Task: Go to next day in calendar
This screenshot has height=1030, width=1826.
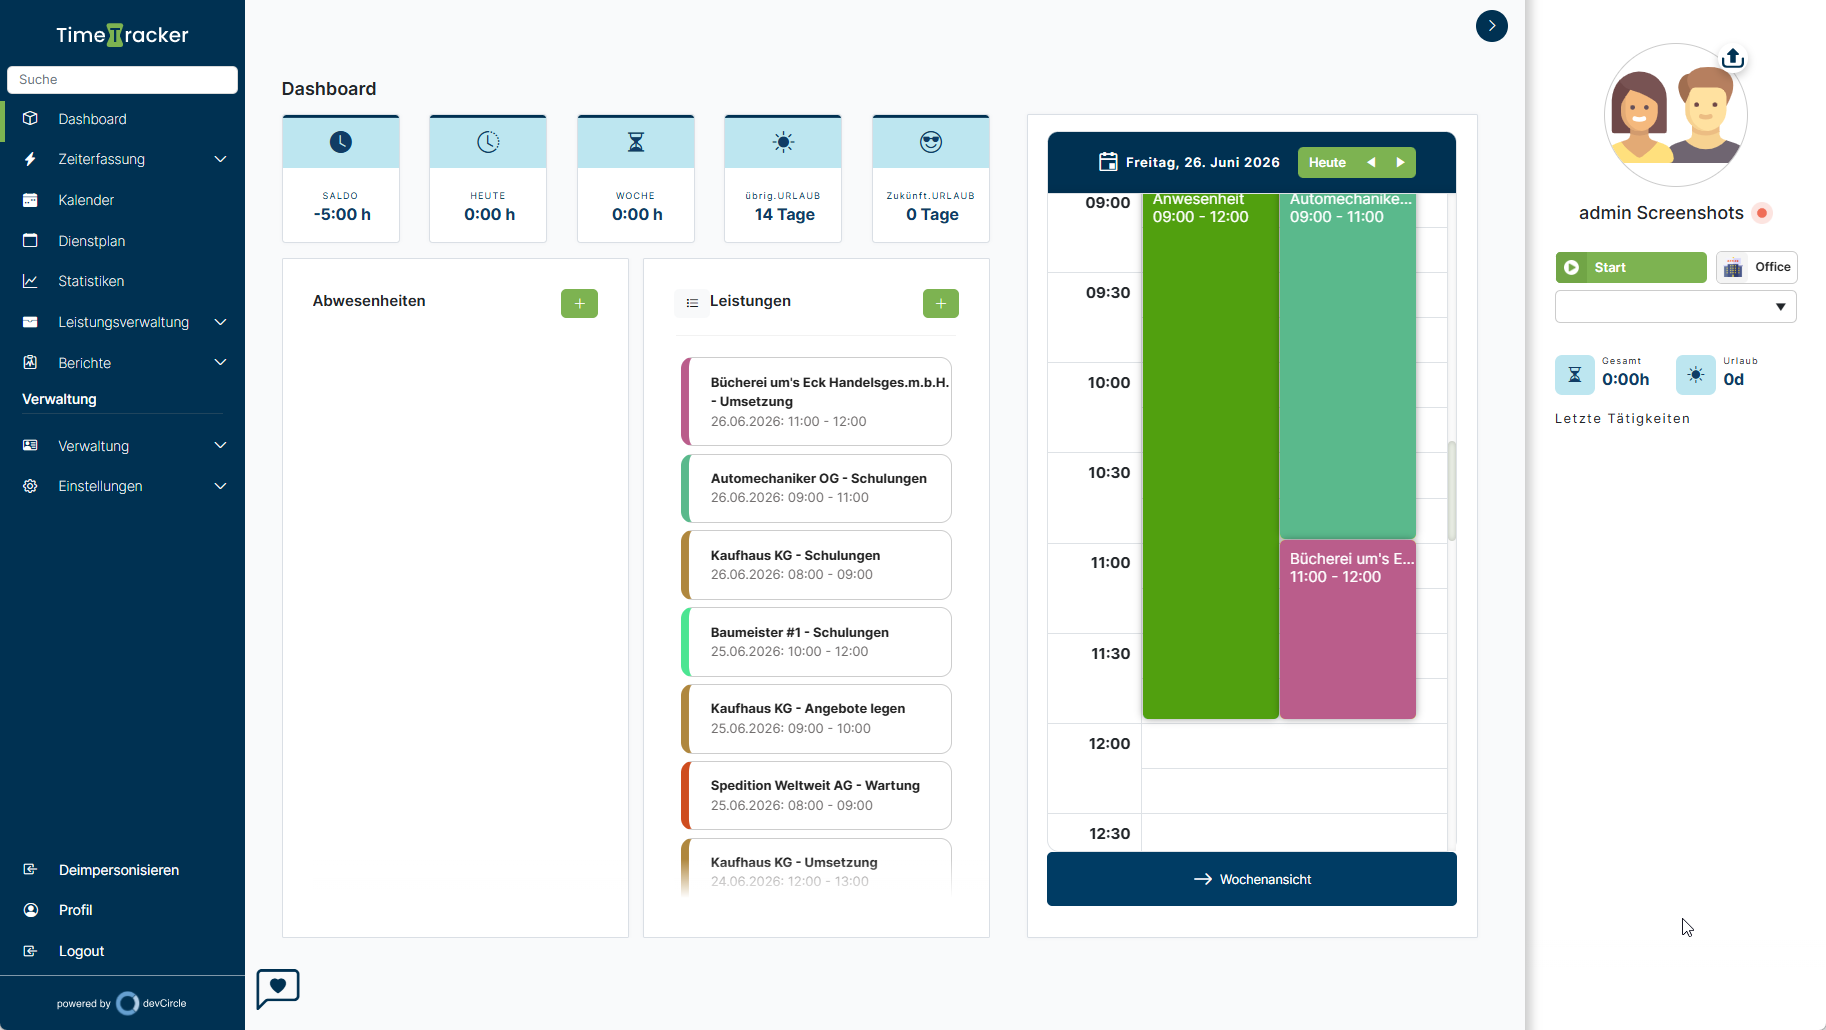Action: tap(1400, 162)
